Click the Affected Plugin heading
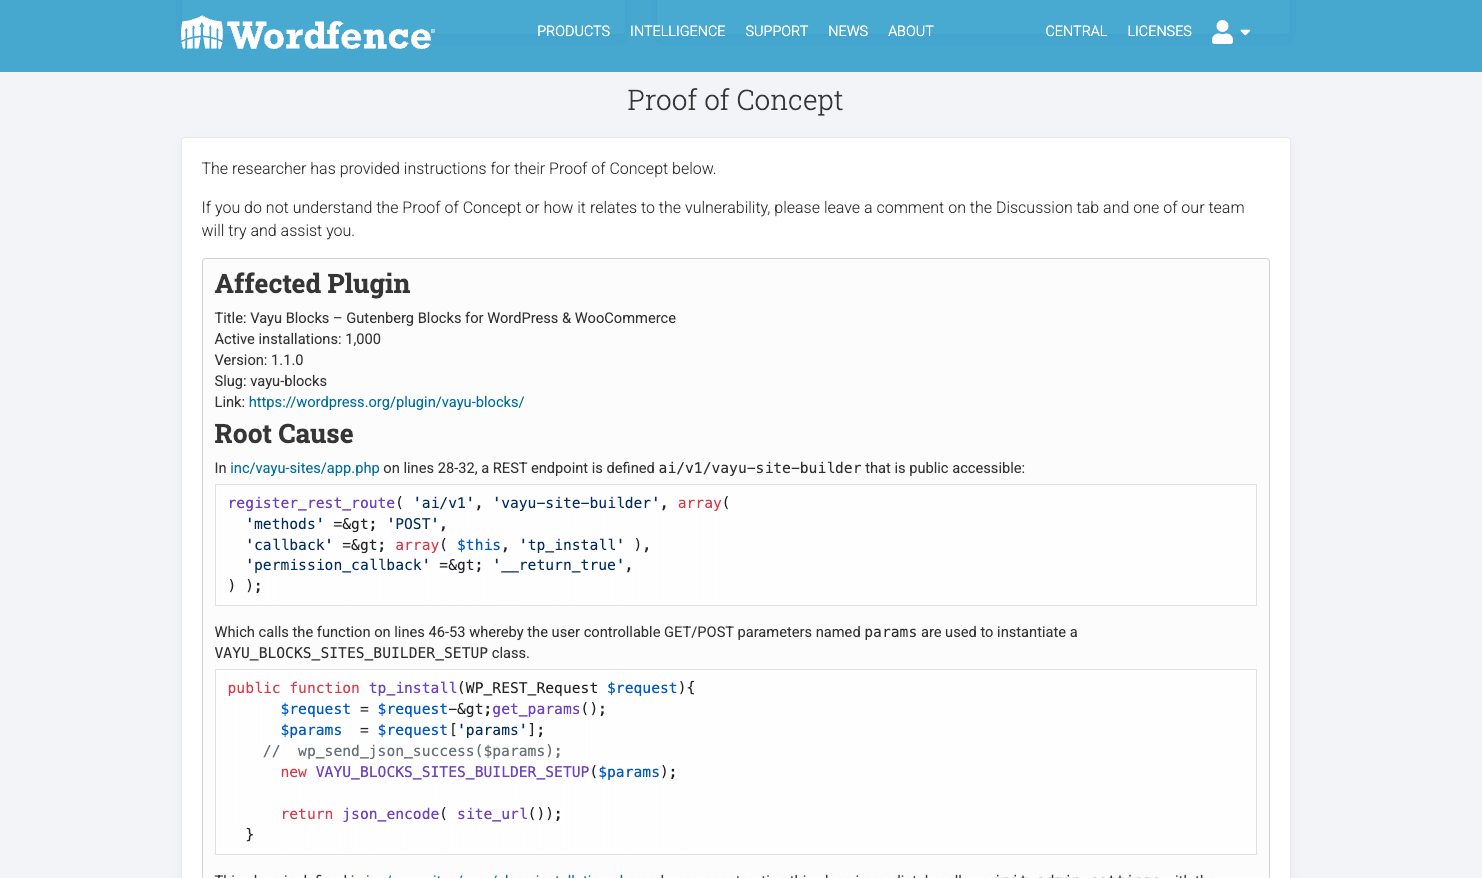Screen dimensions: 1482x878 coord(312,284)
